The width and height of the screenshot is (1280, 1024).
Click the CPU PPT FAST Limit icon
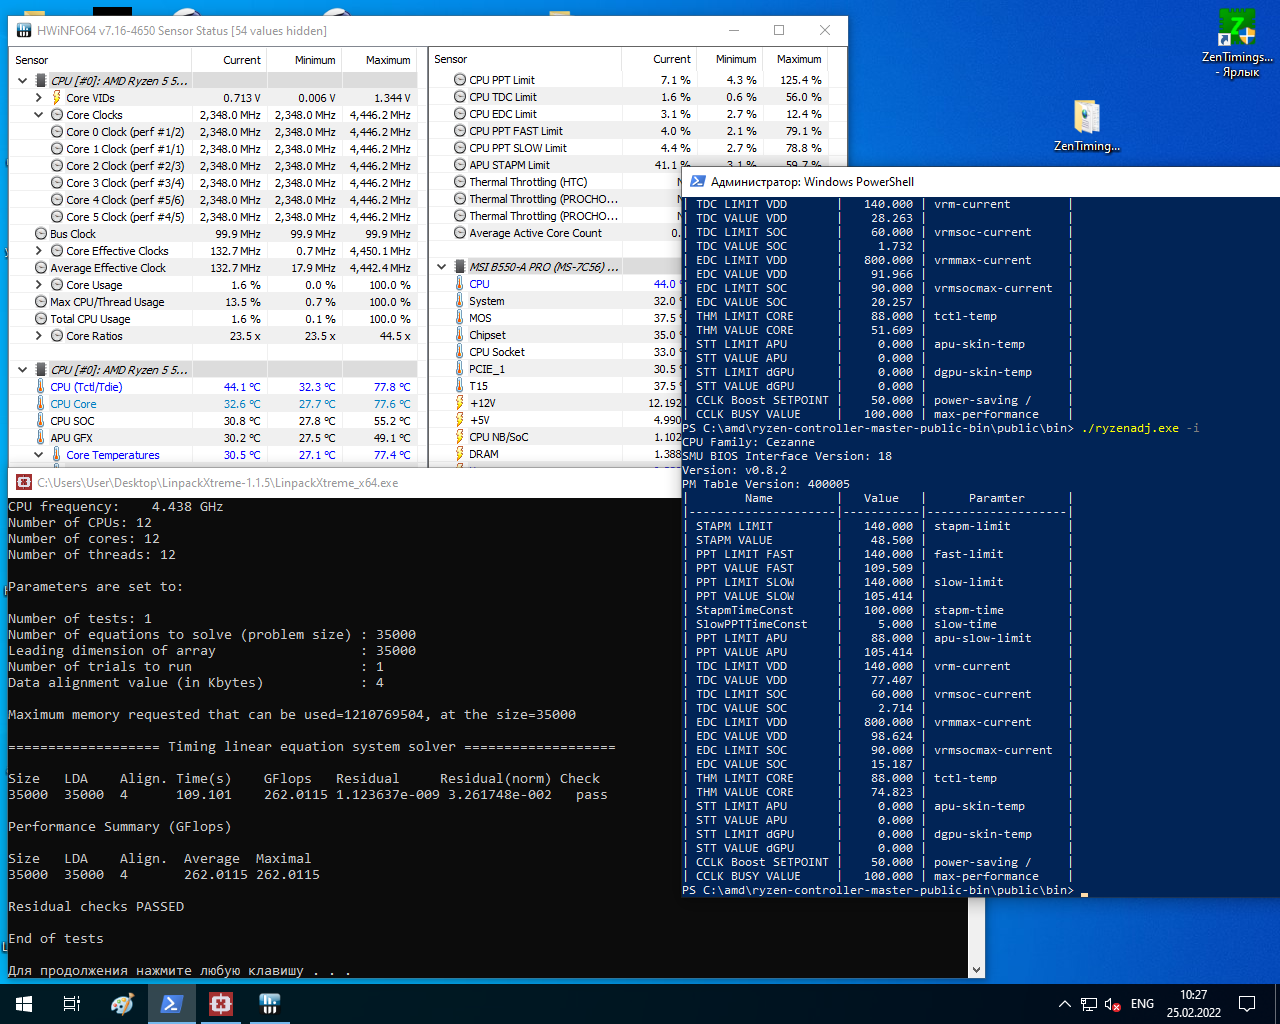pyautogui.click(x=460, y=131)
